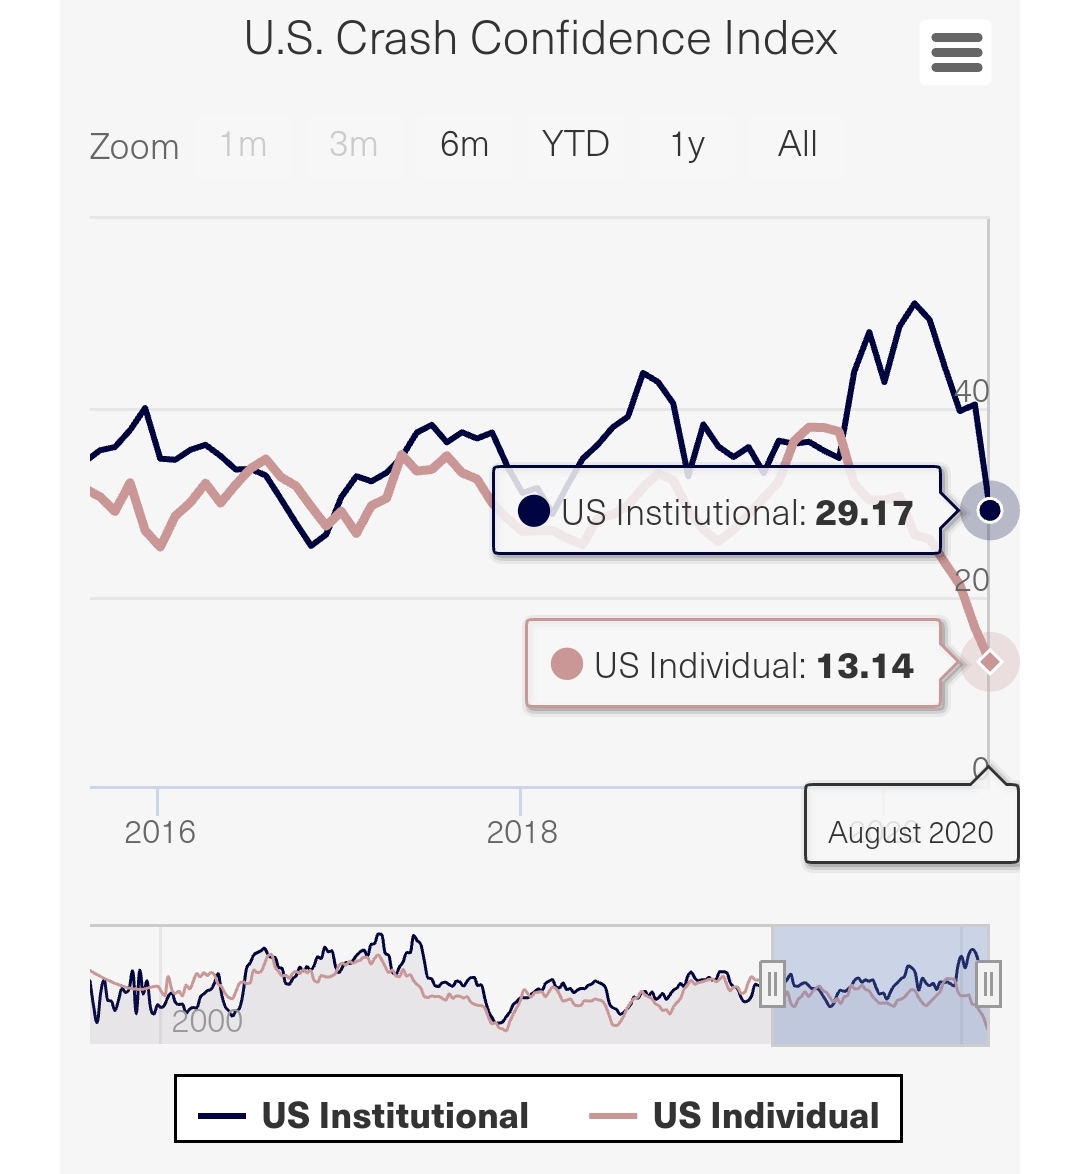This screenshot has height=1174, width=1080.
Task: Click the 2018 x-axis label
Action: [x=522, y=832]
